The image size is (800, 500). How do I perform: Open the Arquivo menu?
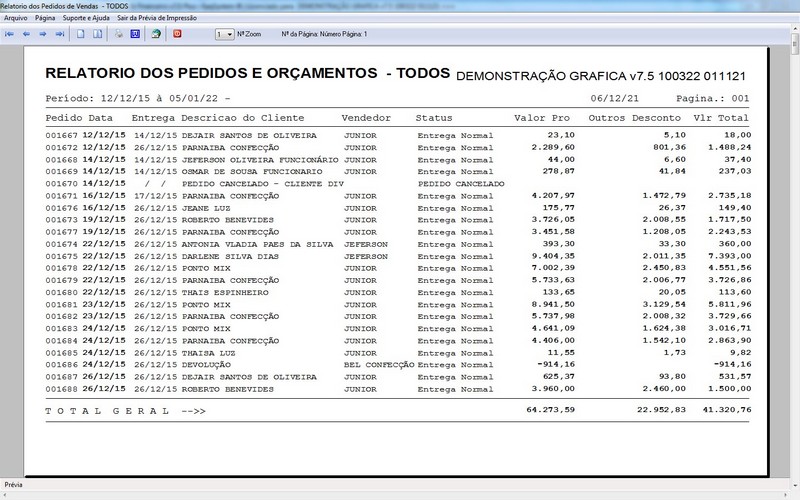click(16, 18)
